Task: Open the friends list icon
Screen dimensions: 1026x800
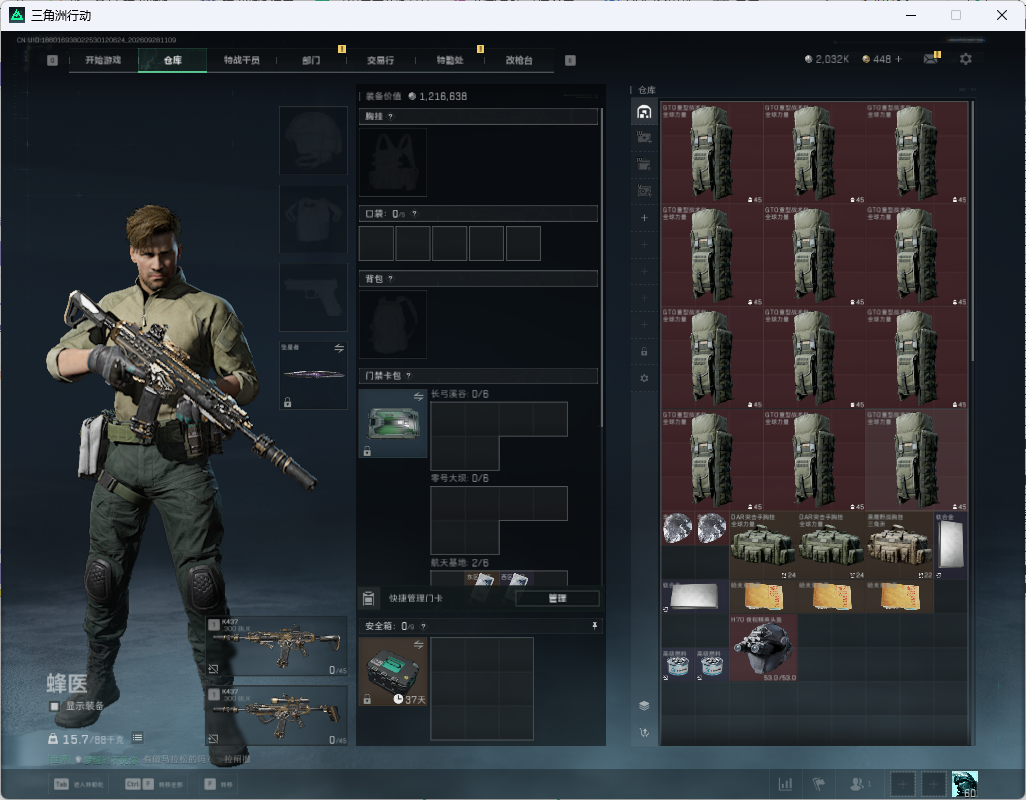Action: [x=859, y=784]
